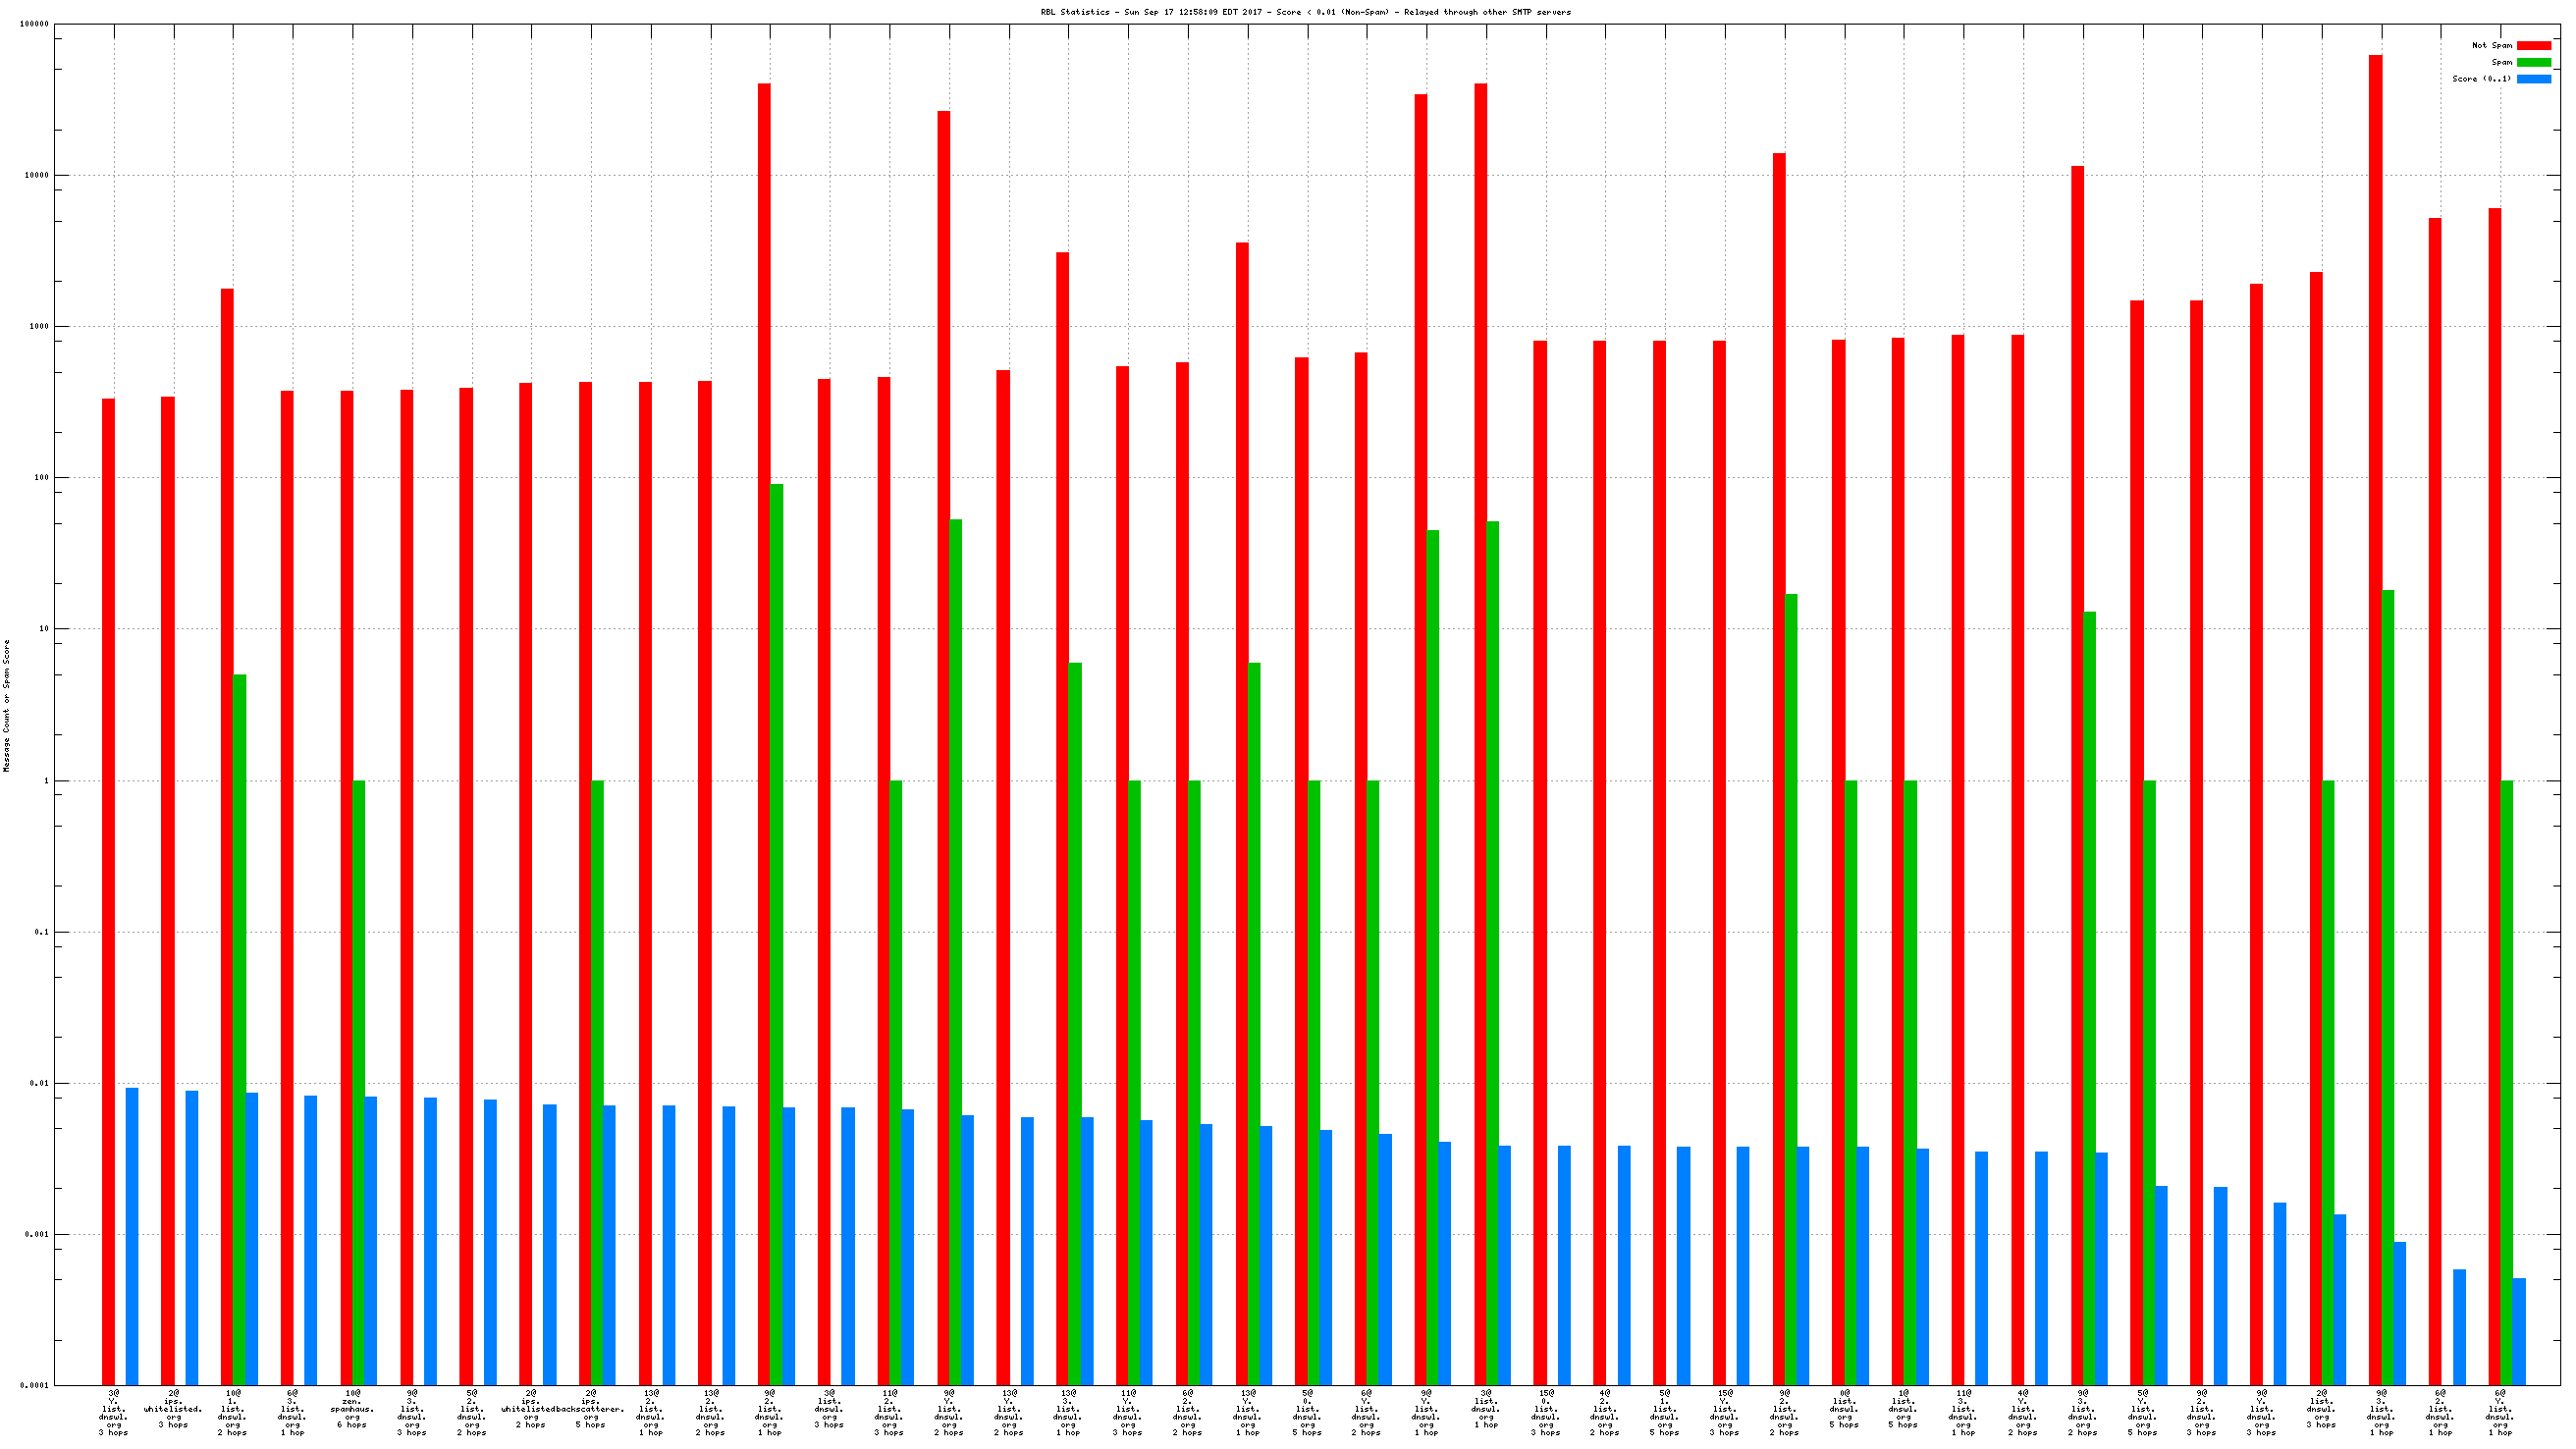The height and width of the screenshot is (1449, 2576).
Task: Click the ips.backscatterer.org 5 hops axis label
Action: pos(591,1412)
